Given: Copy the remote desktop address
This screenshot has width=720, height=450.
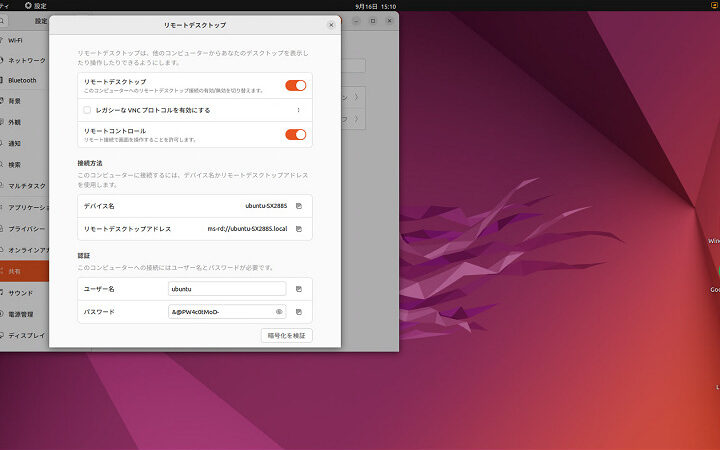Looking at the screenshot, I should pos(298,229).
